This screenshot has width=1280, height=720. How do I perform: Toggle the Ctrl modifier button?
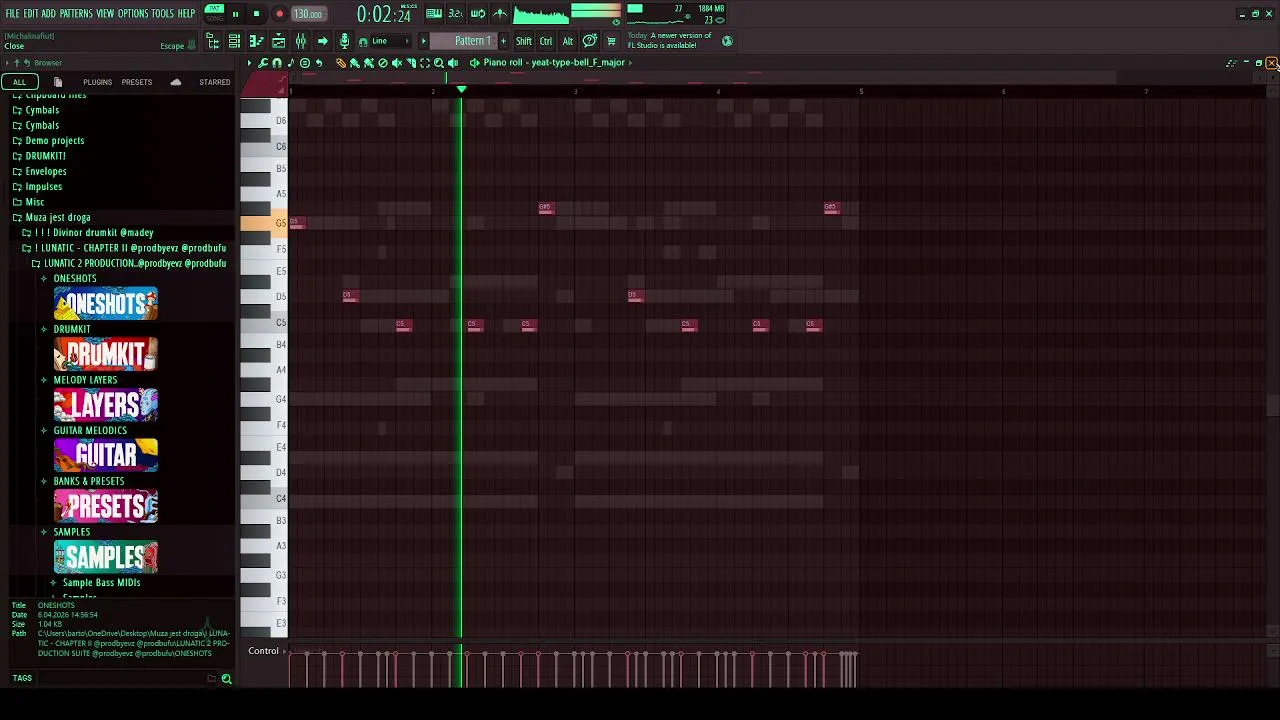click(x=546, y=41)
